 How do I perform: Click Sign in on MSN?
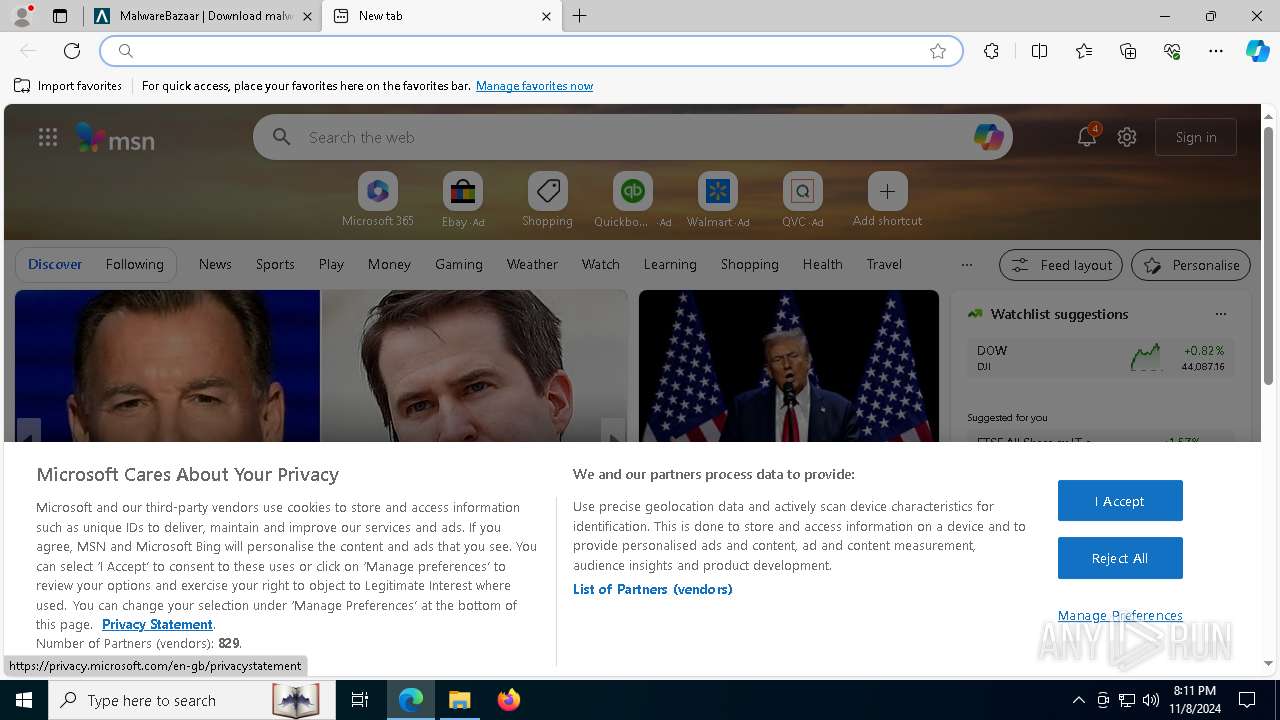click(1196, 137)
